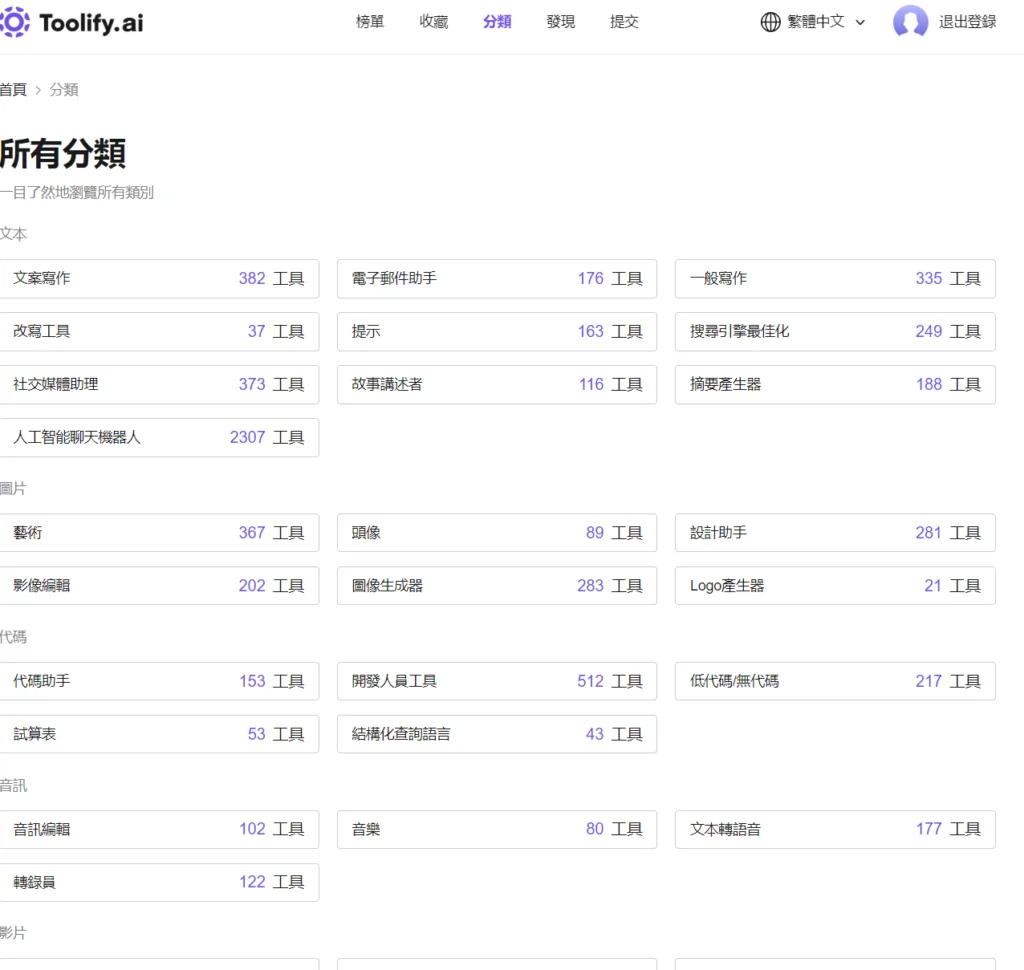Screen dimensions: 1024x970
Task: Click the 音訊 section label
Action: [x=13, y=785]
